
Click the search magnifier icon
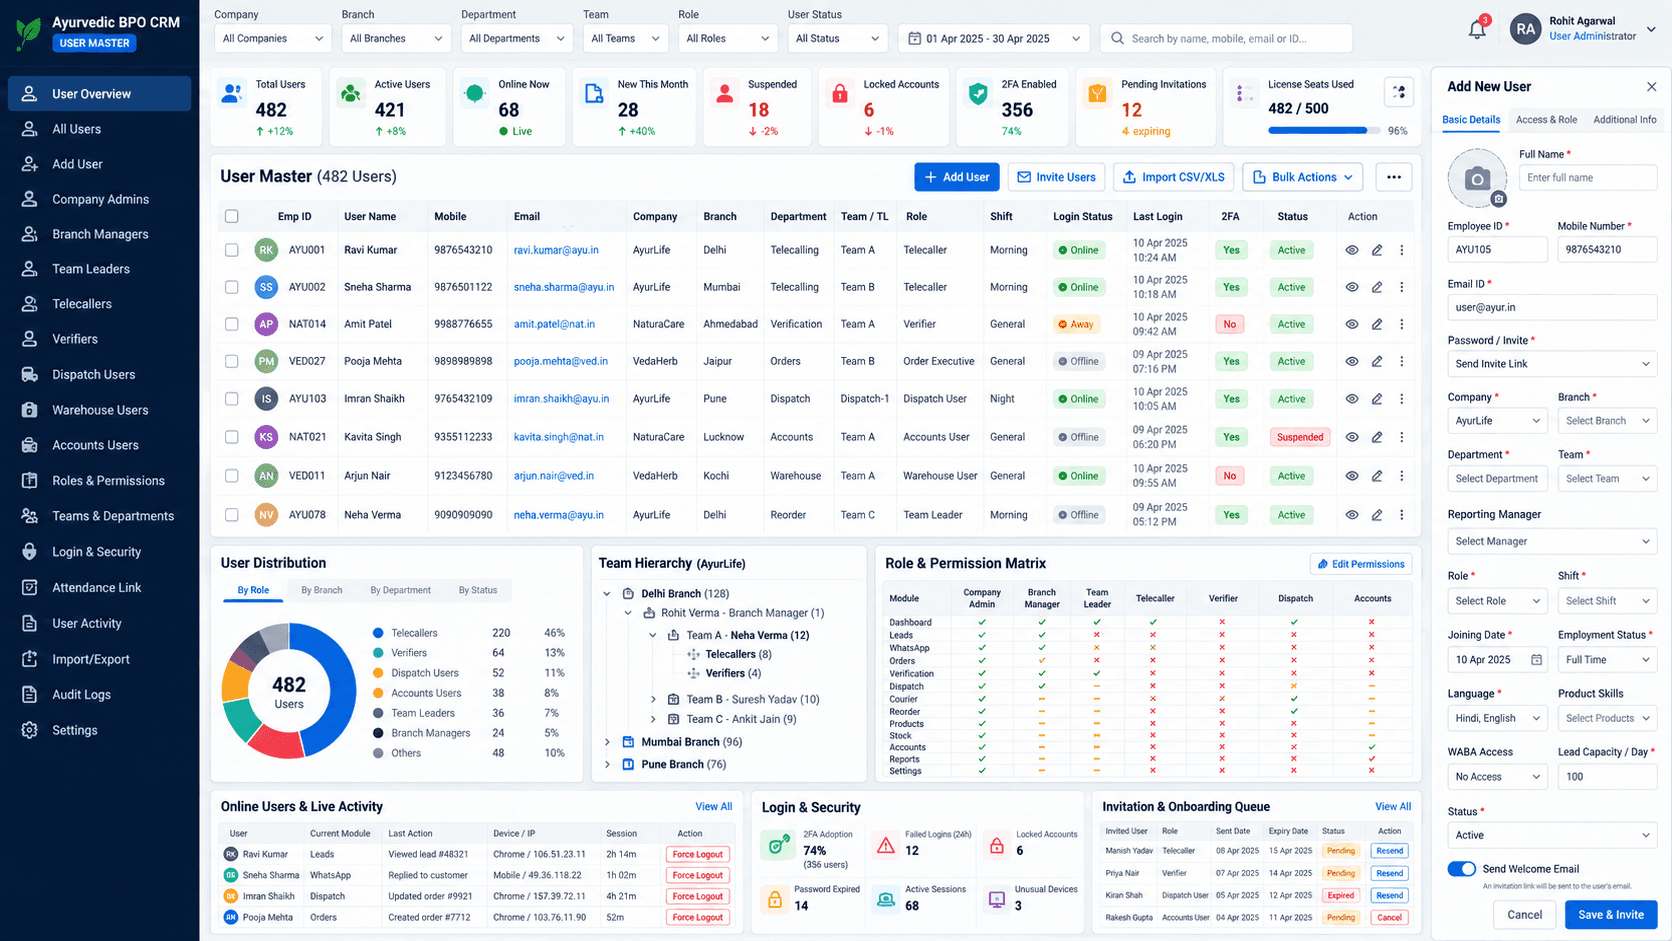coord(1117,39)
